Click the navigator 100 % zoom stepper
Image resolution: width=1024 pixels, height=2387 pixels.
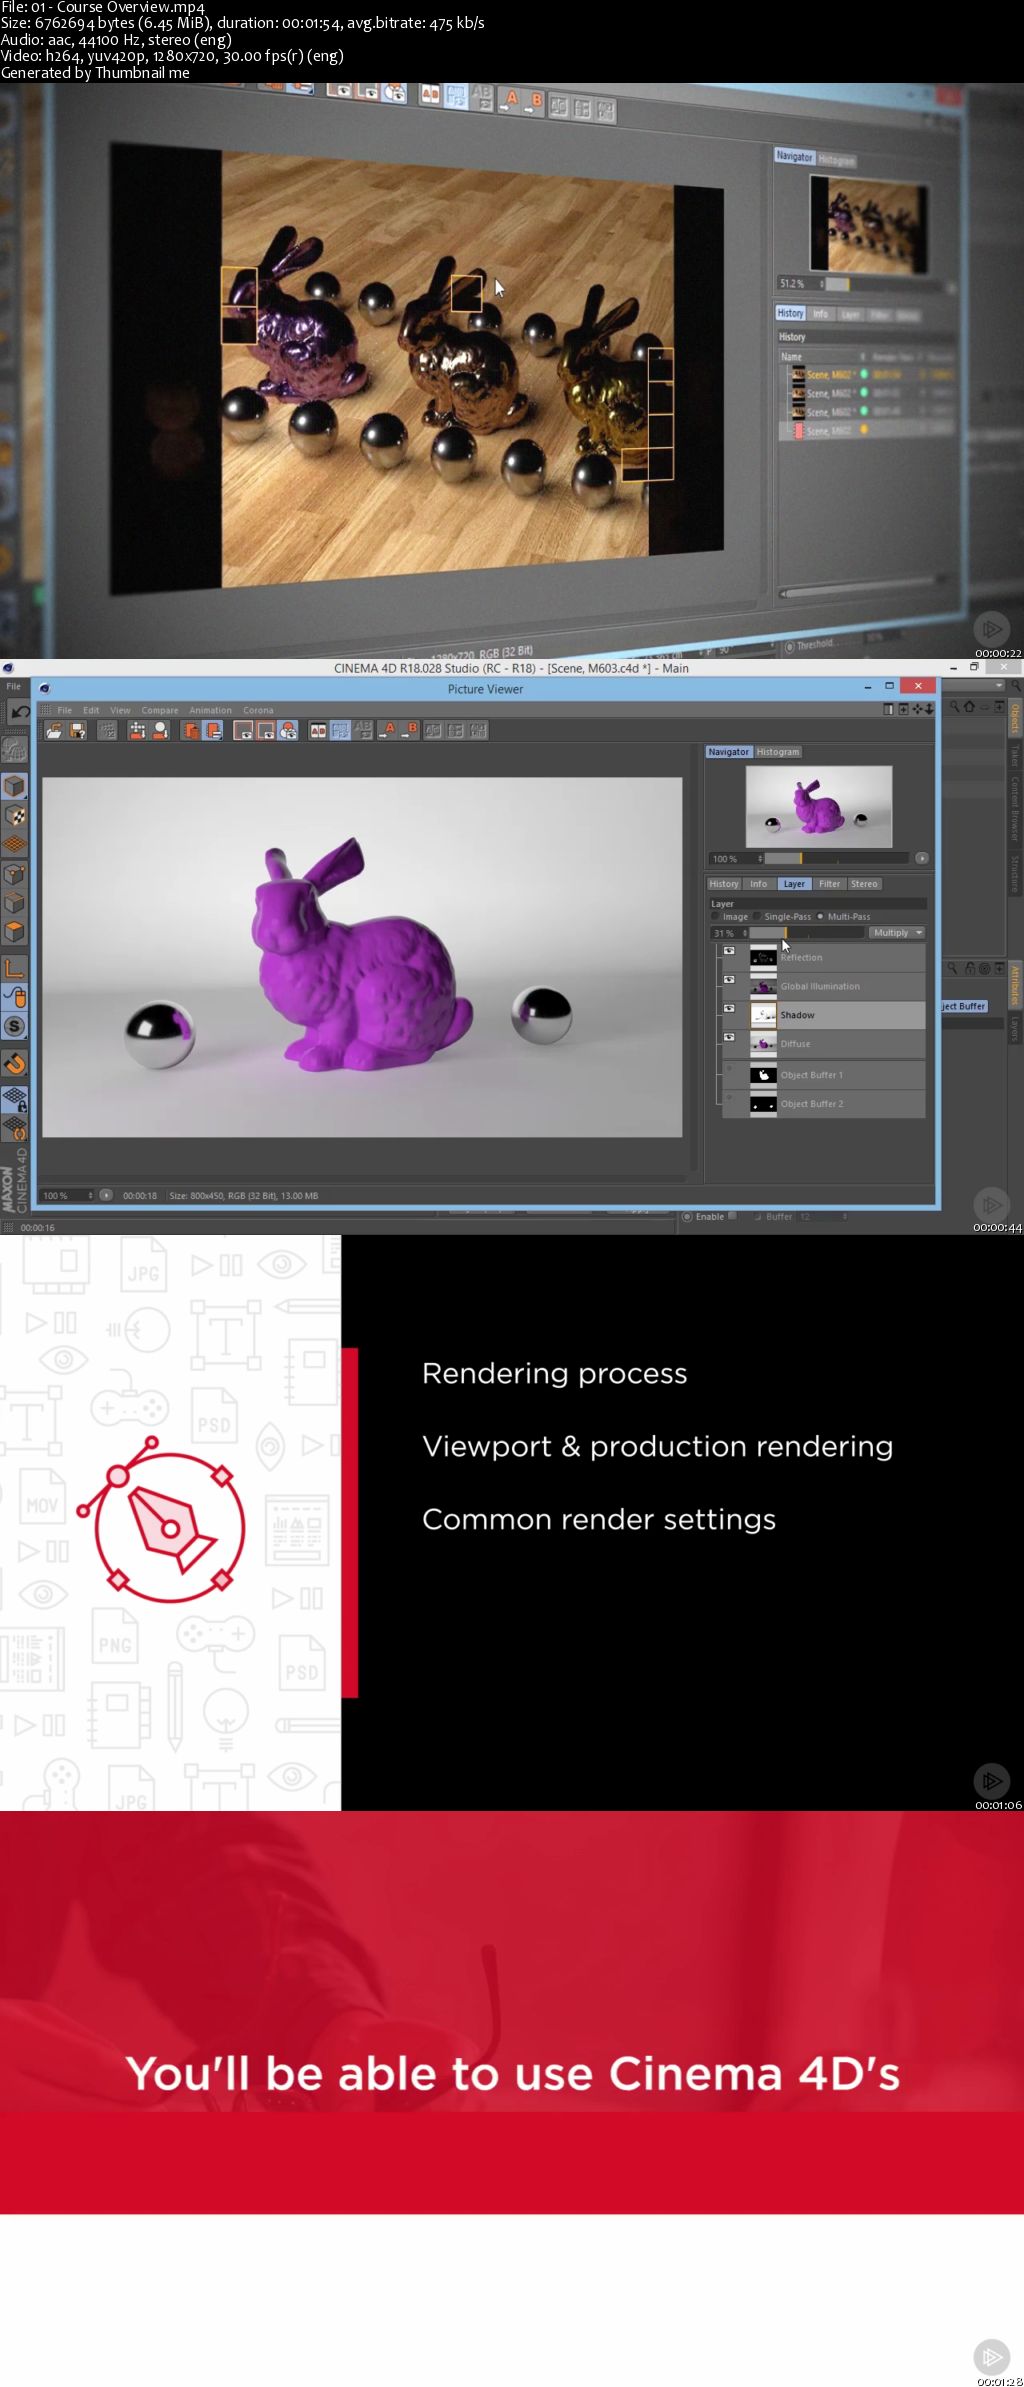[760, 858]
